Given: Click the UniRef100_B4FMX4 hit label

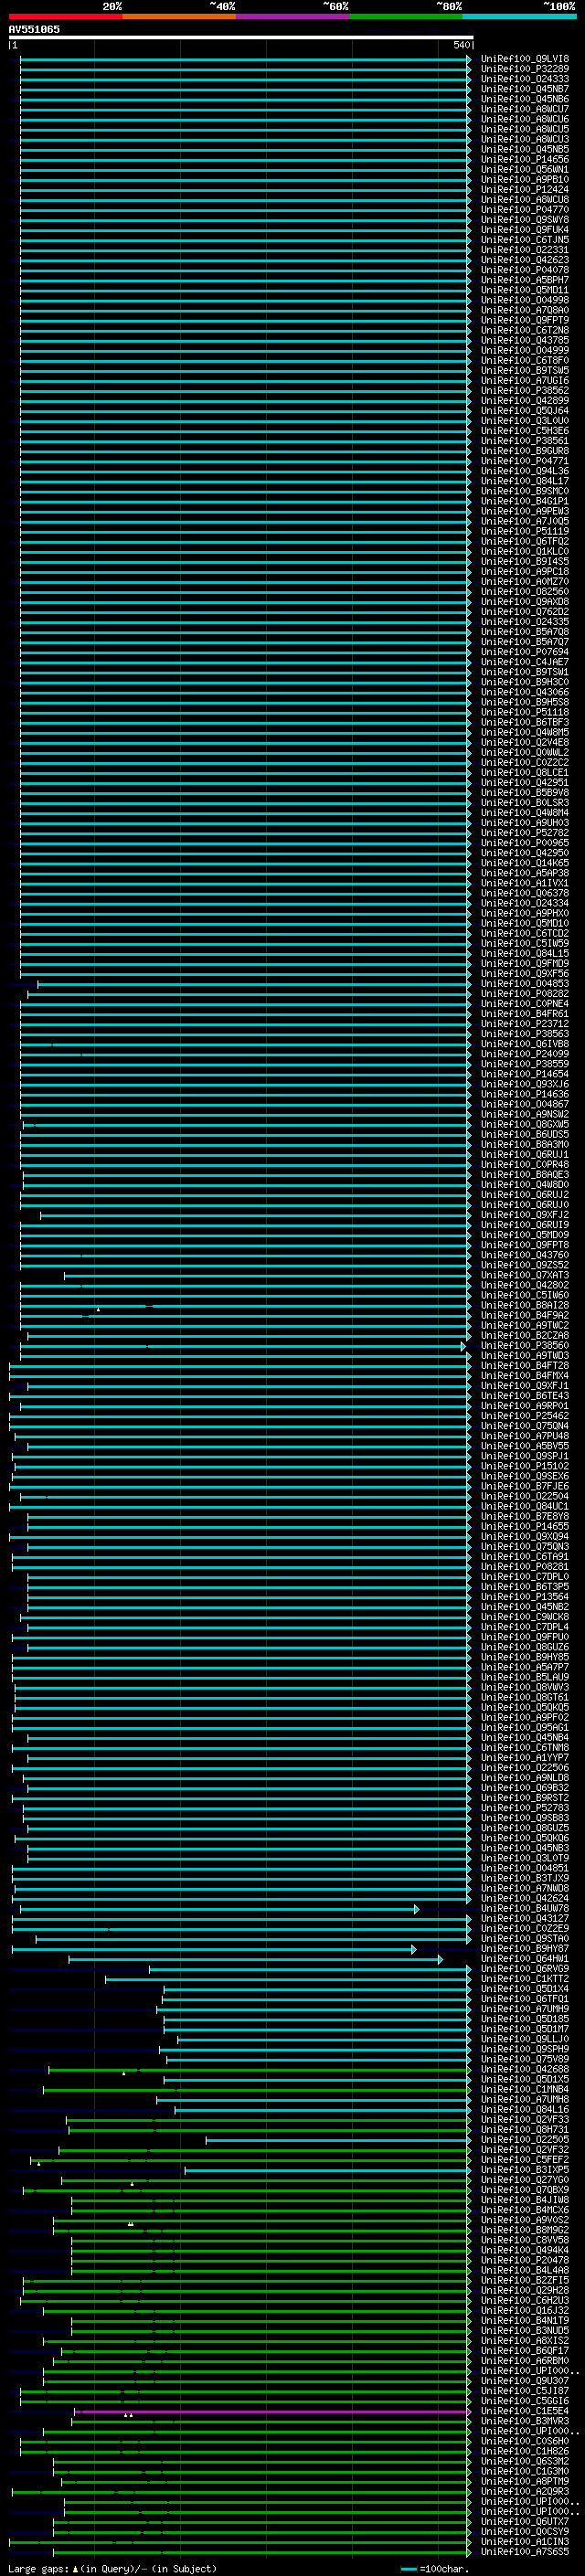Looking at the screenshot, I should [525, 1375].
